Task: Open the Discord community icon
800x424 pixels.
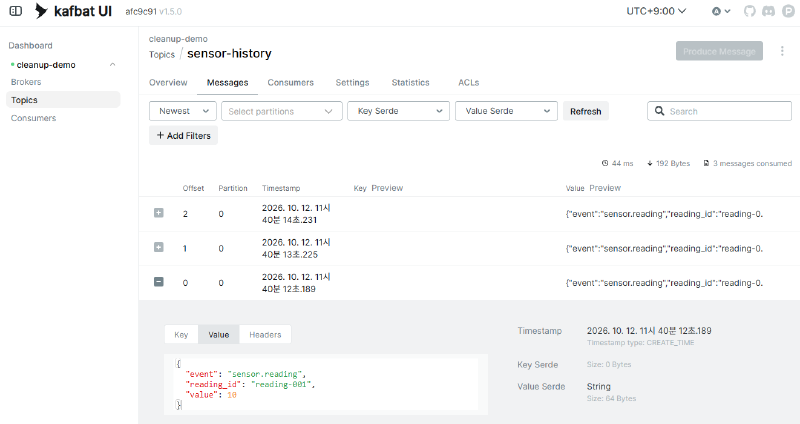Action: pyautogui.click(x=769, y=11)
